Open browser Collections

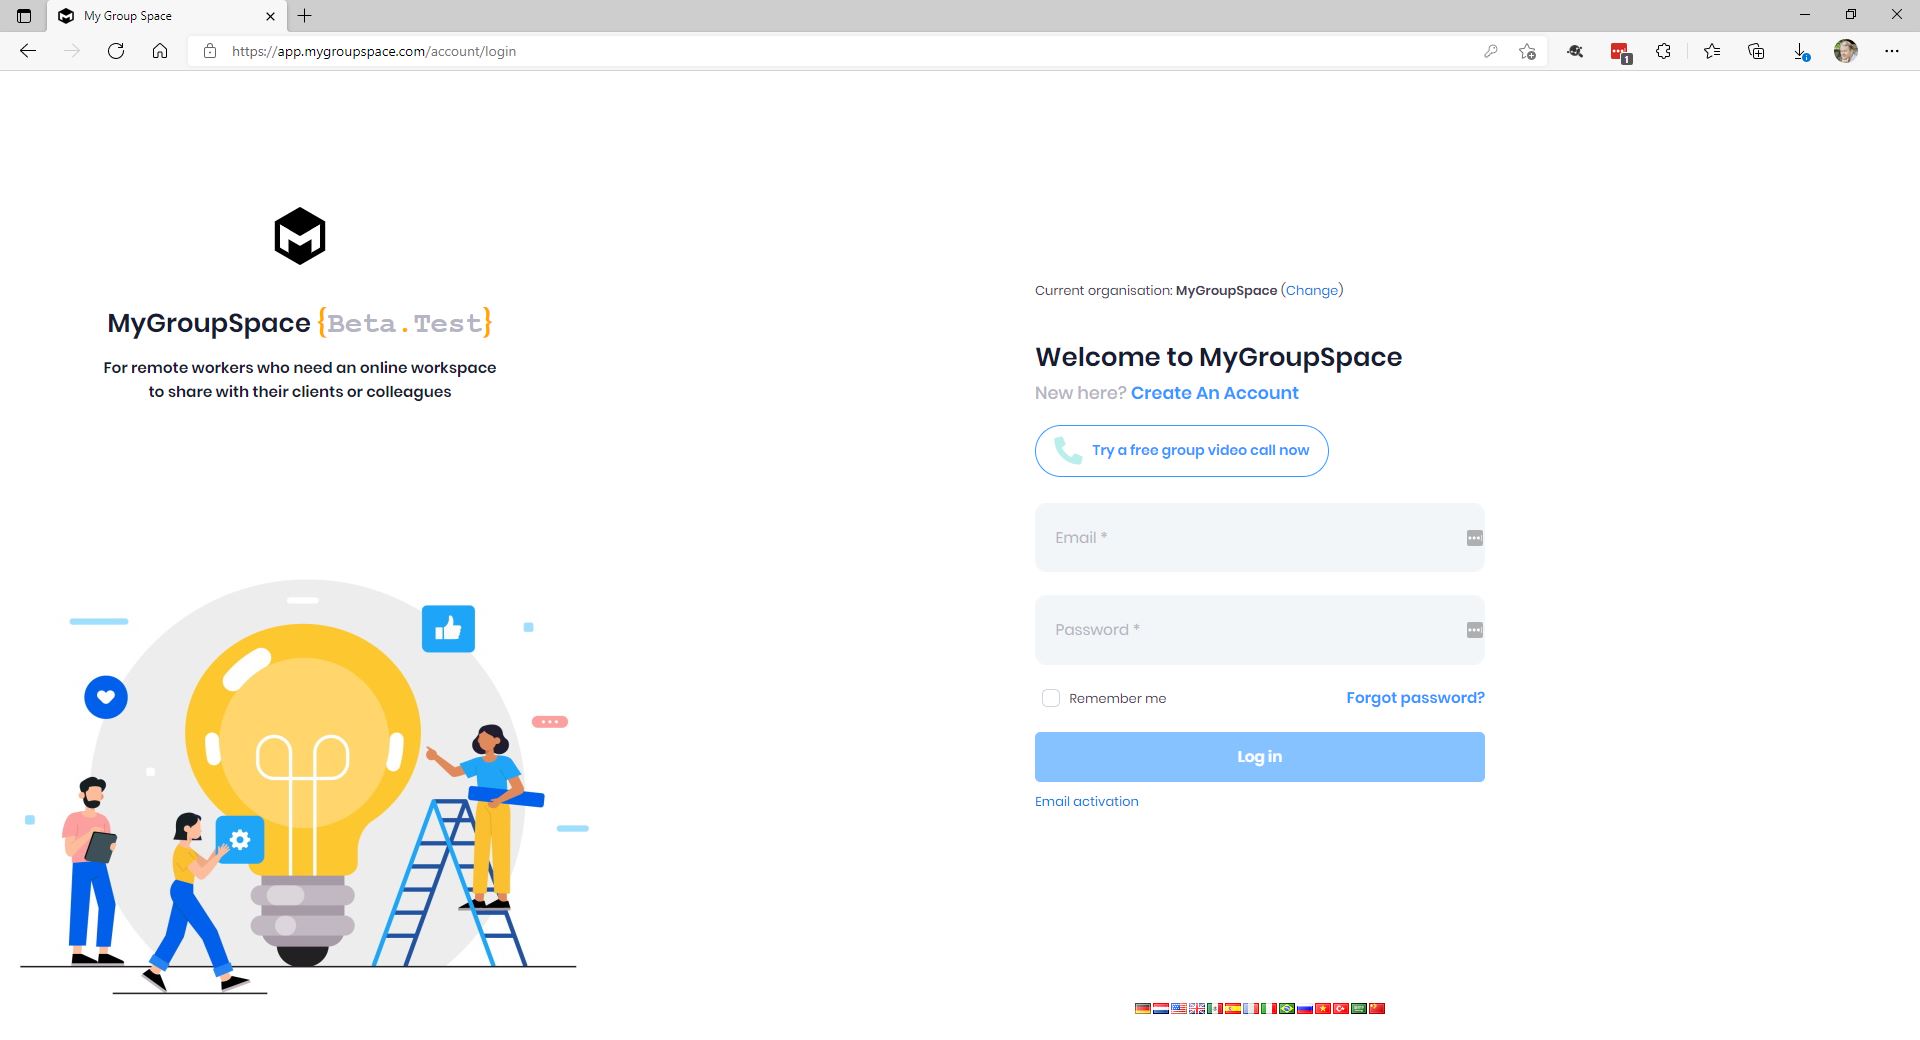pyautogui.click(x=1756, y=51)
